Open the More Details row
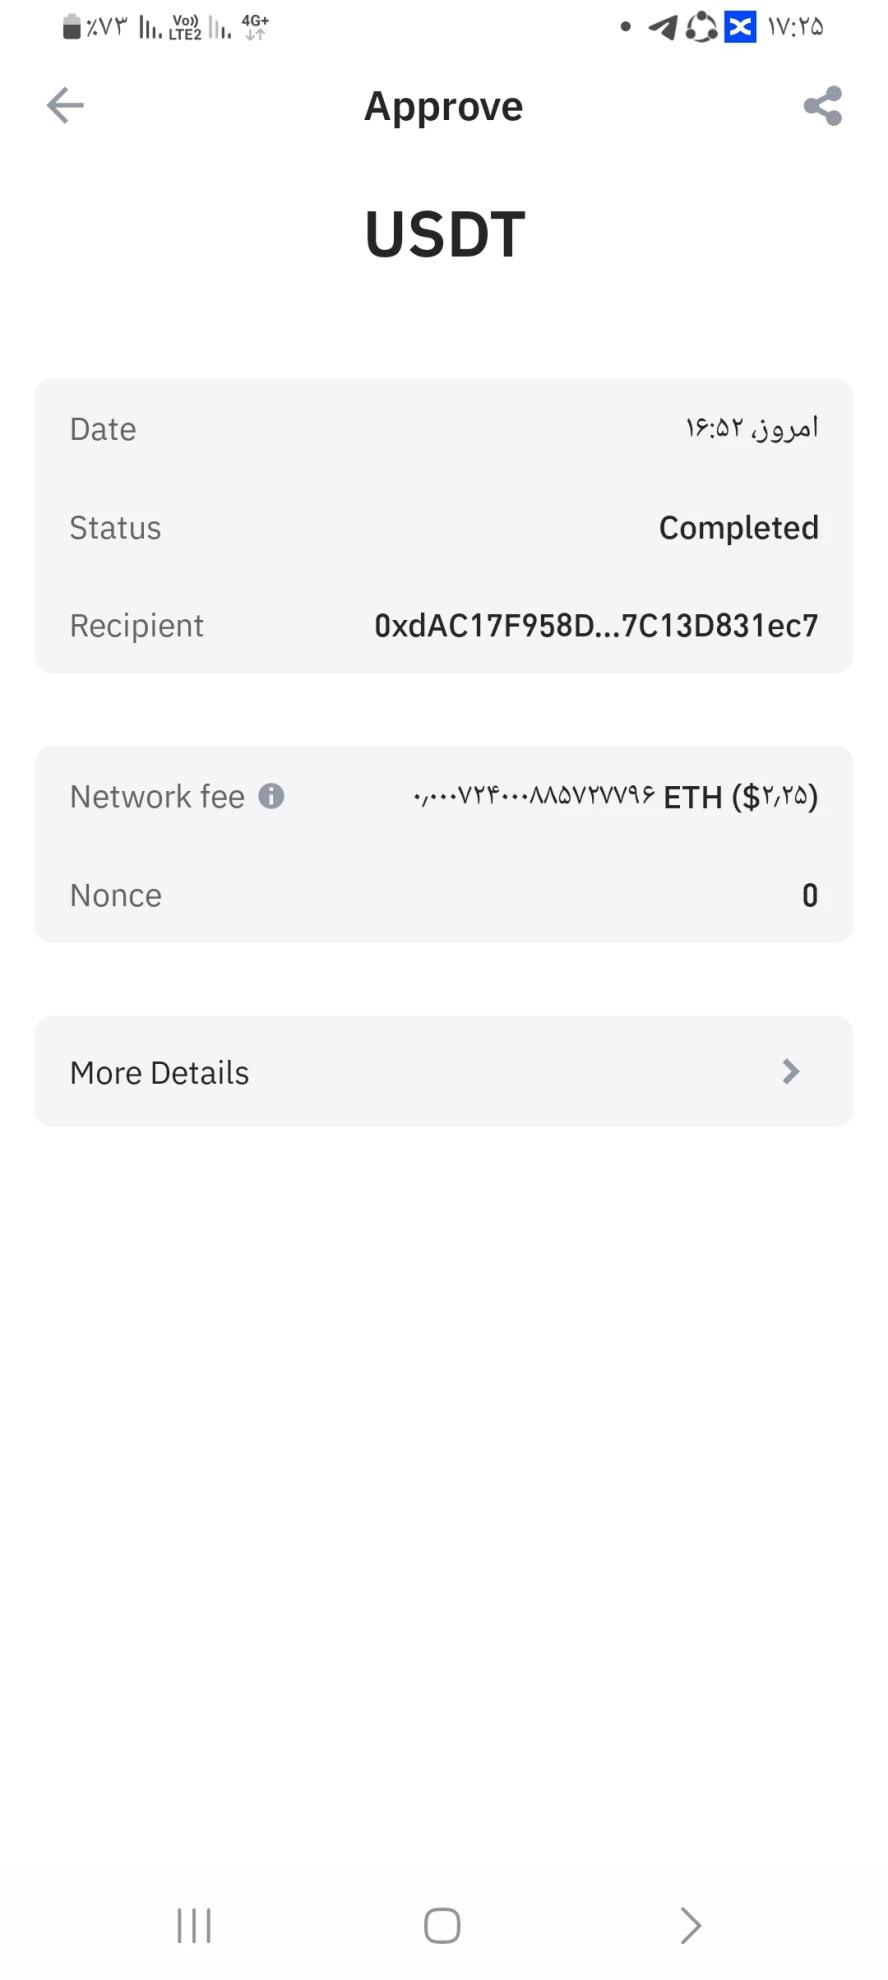Viewport: 888px width, 1980px height. (444, 1072)
